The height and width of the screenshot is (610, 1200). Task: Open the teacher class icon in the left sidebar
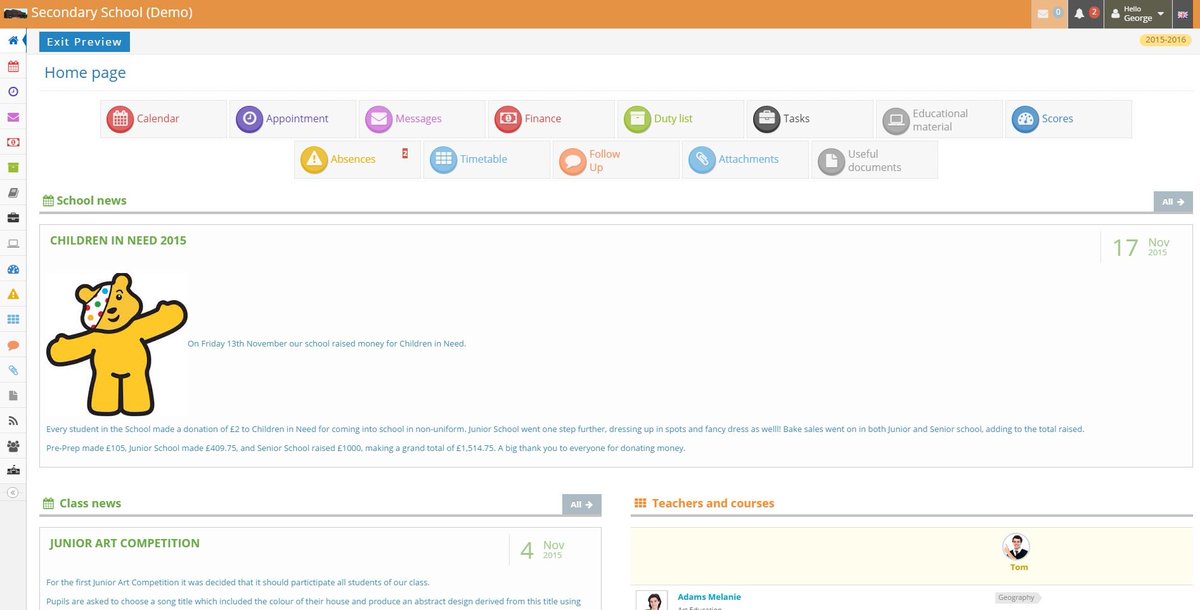pos(13,470)
